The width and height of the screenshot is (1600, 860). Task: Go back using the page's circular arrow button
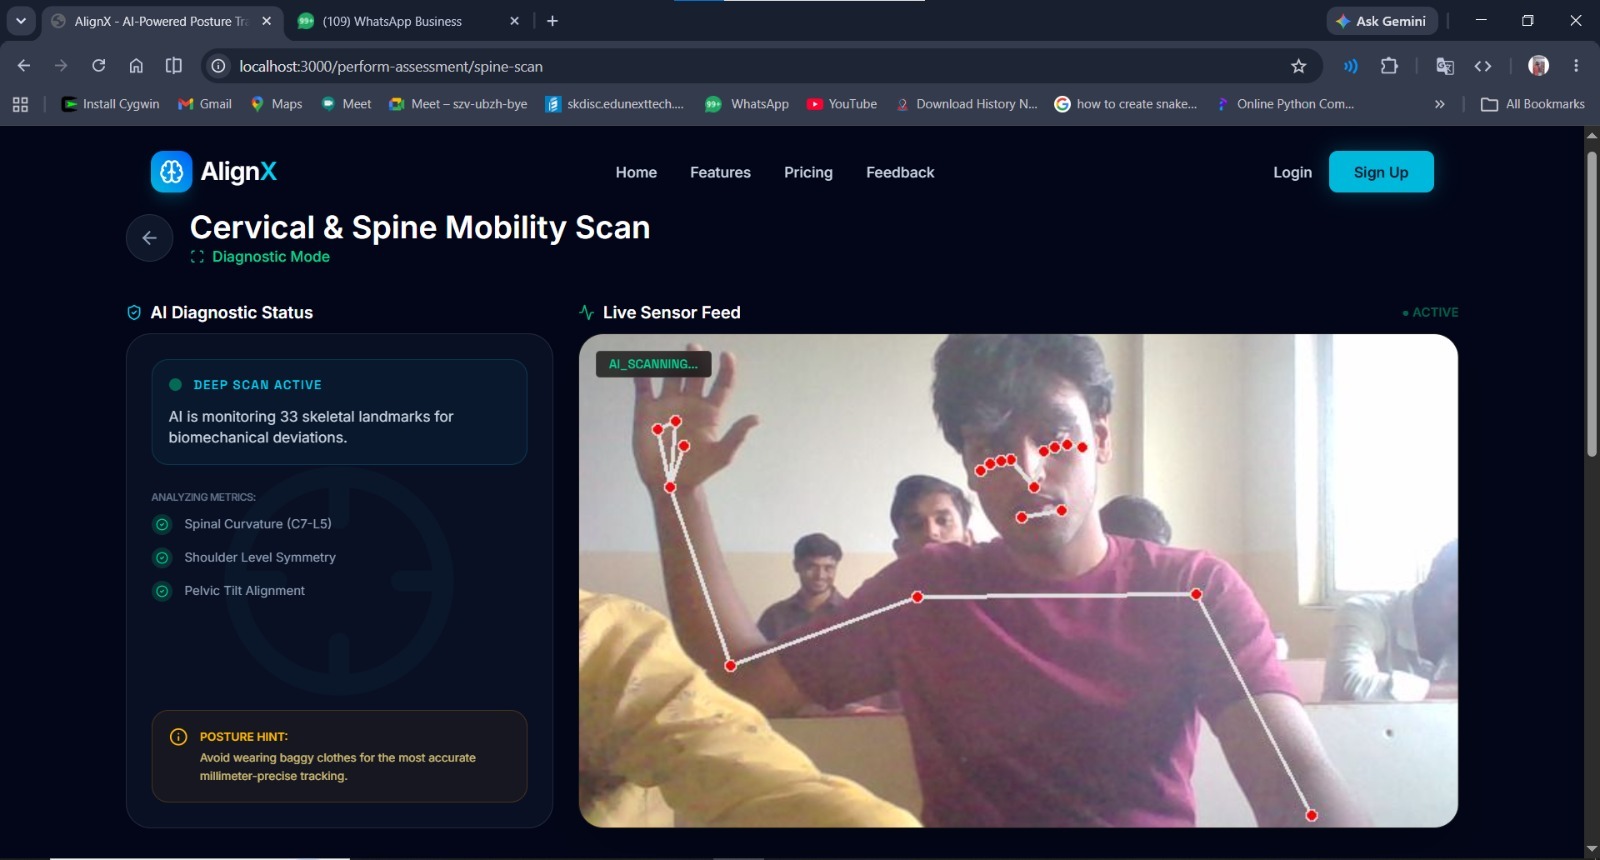(x=150, y=238)
